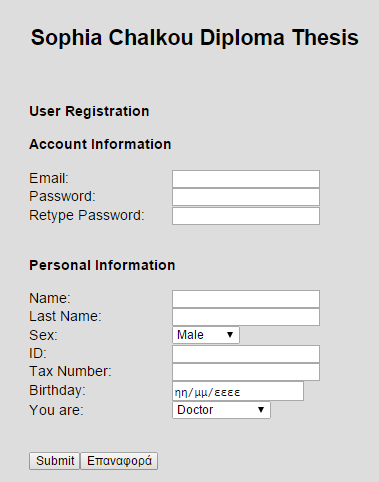379x482 pixels.
Task: Open the Sex dropdown showing Male
Action: (206, 335)
